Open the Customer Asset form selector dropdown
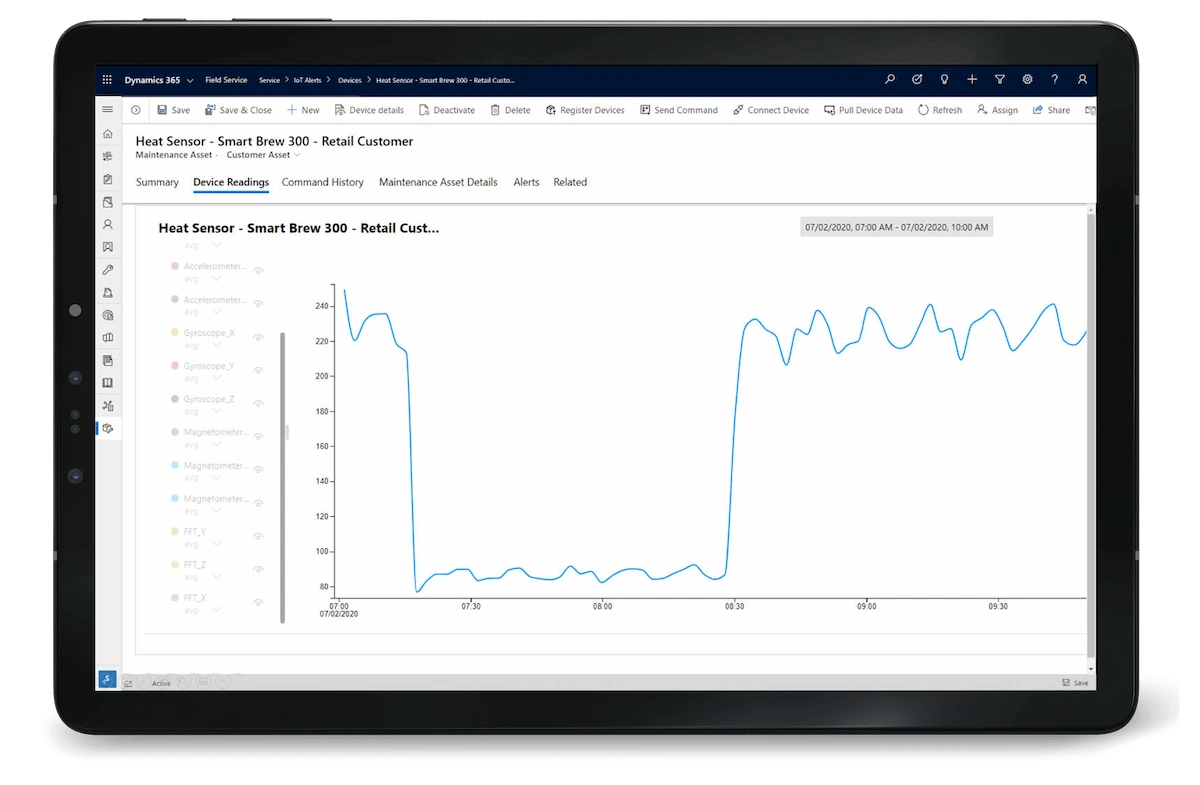This screenshot has width=1200, height=785. pos(263,155)
